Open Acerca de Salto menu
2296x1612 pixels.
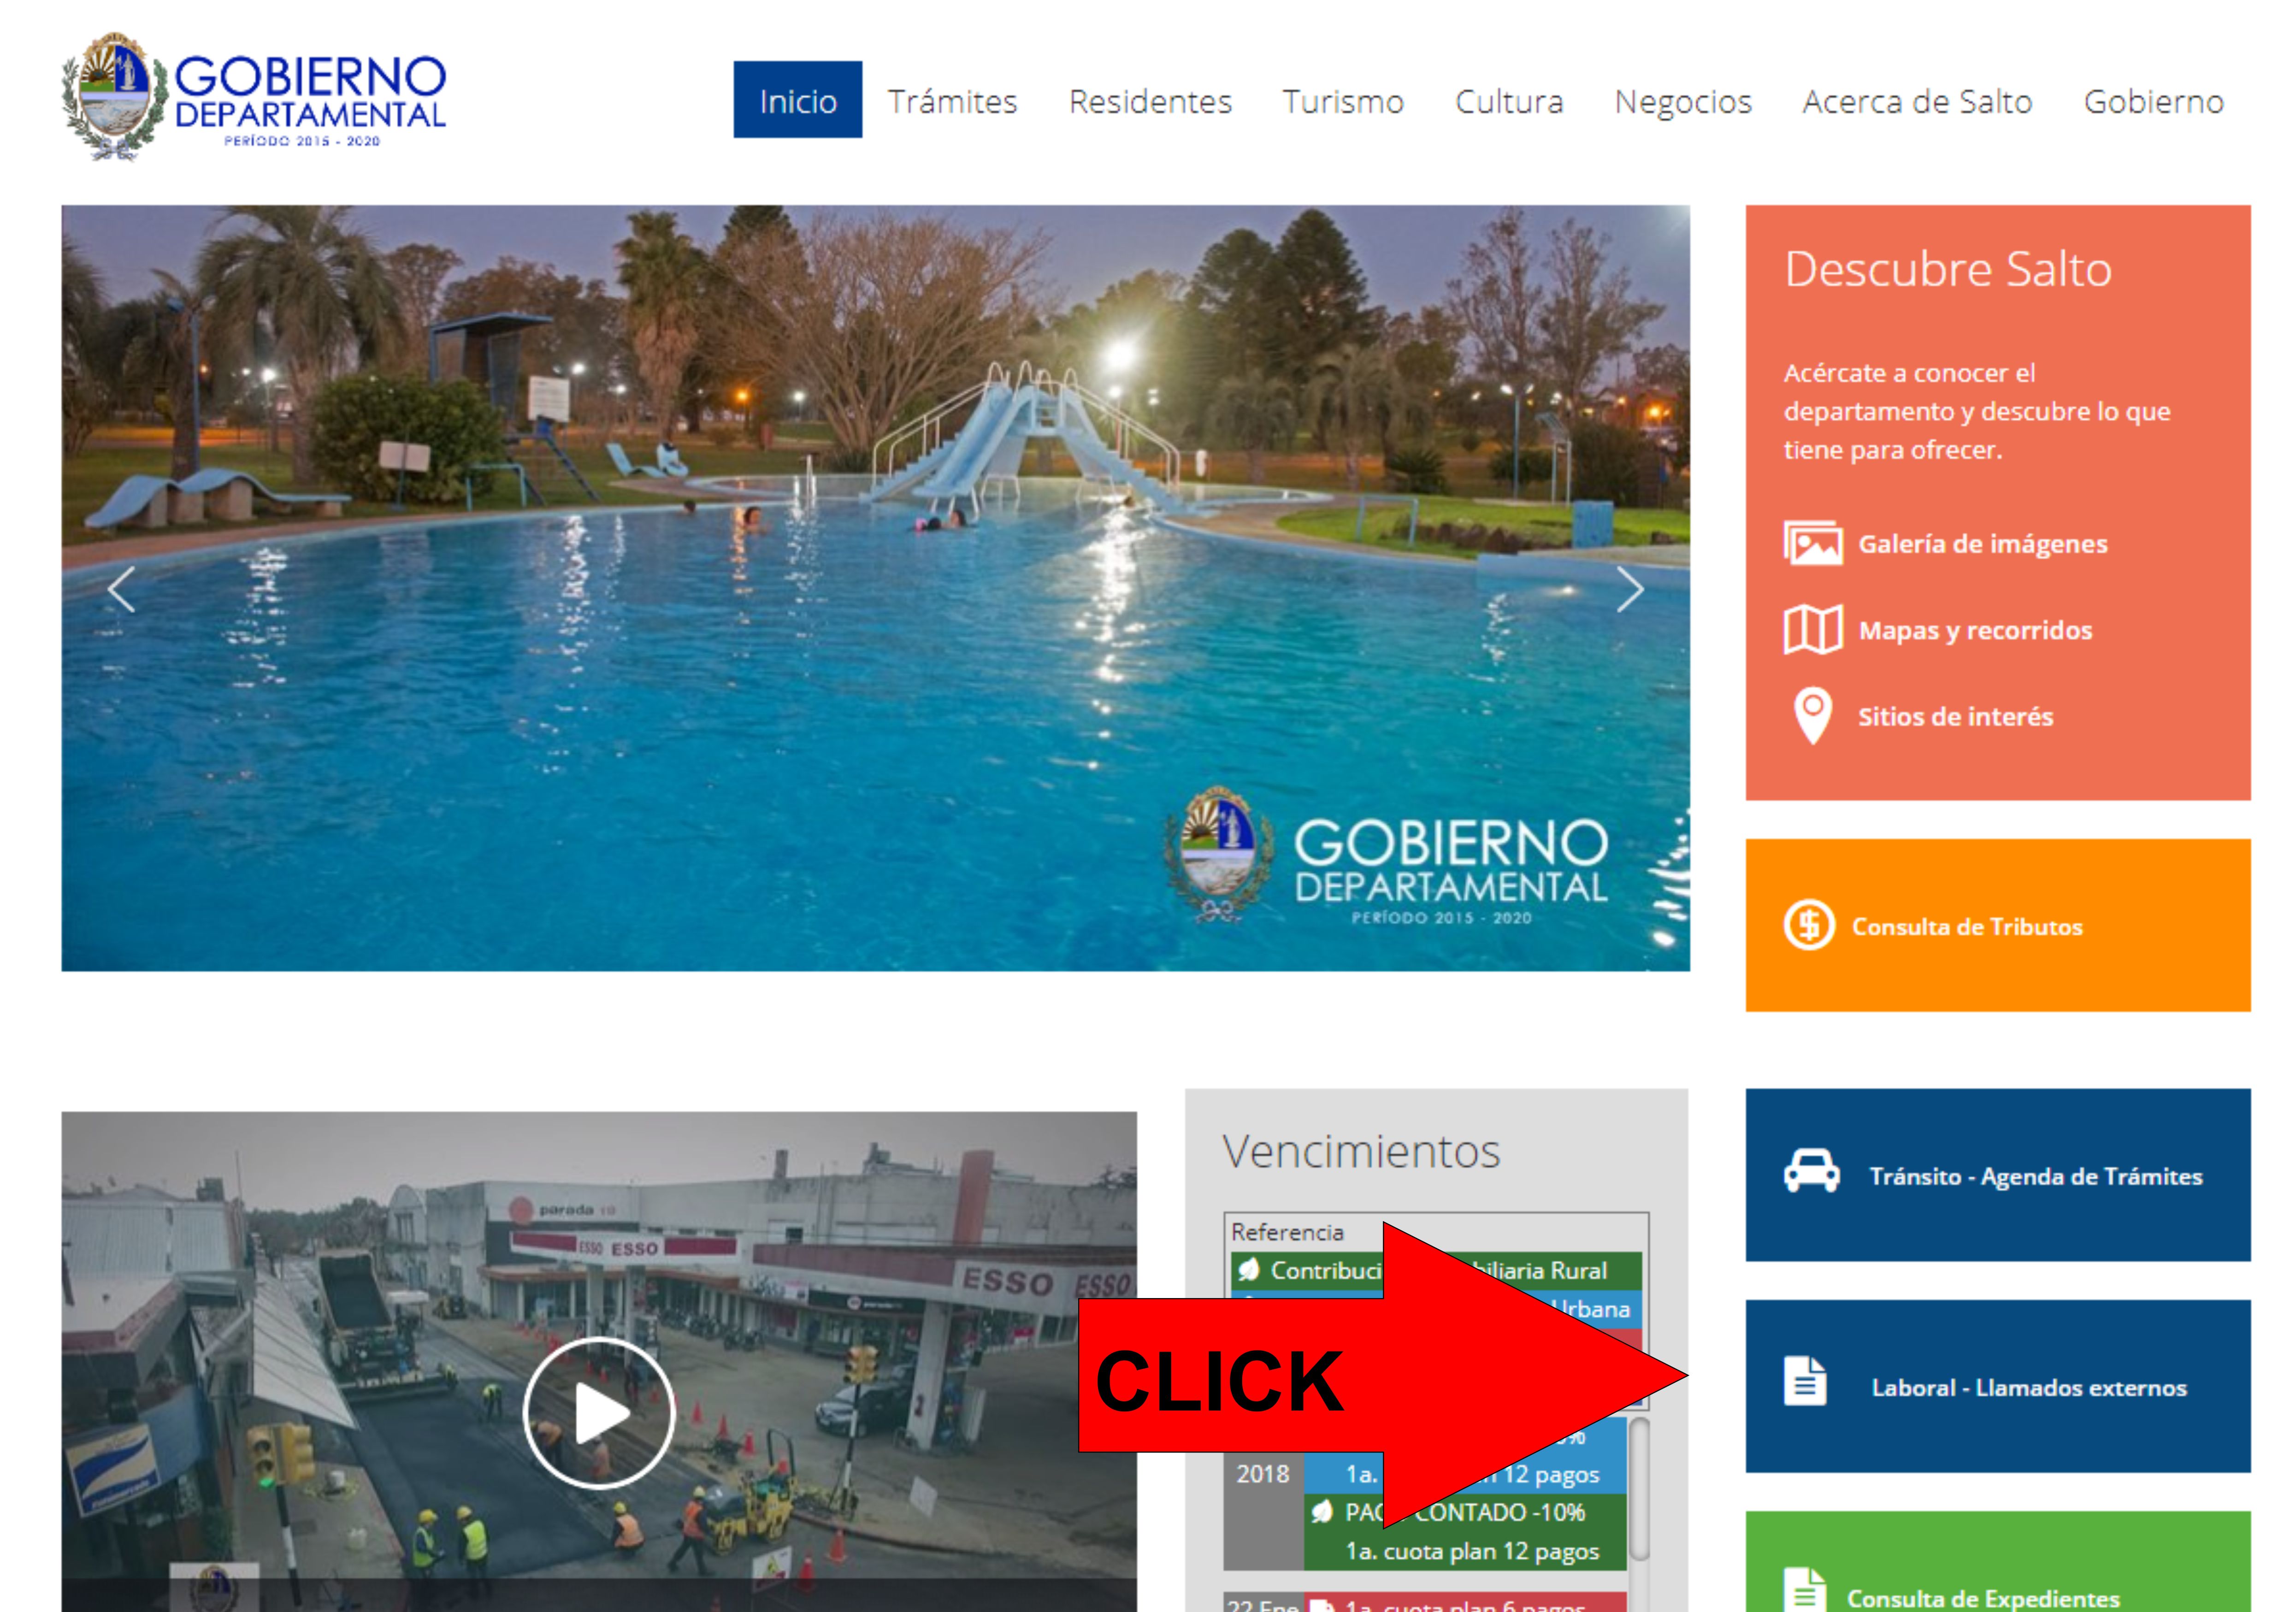click(x=1917, y=101)
